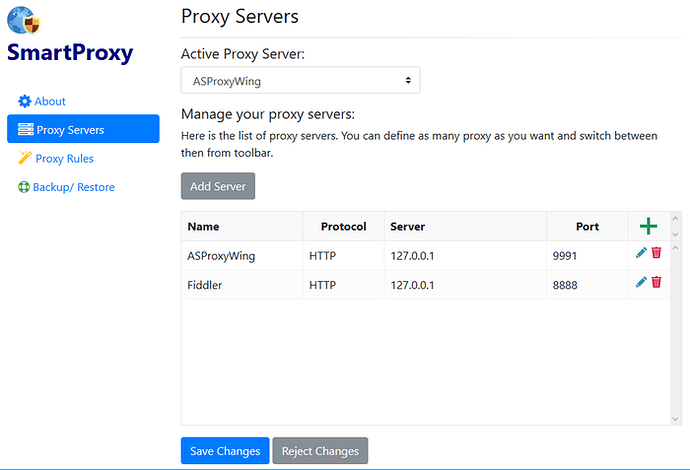The height and width of the screenshot is (470, 690).
Task: Delete ASProxyWing server with trash icon
Action: 657,254
